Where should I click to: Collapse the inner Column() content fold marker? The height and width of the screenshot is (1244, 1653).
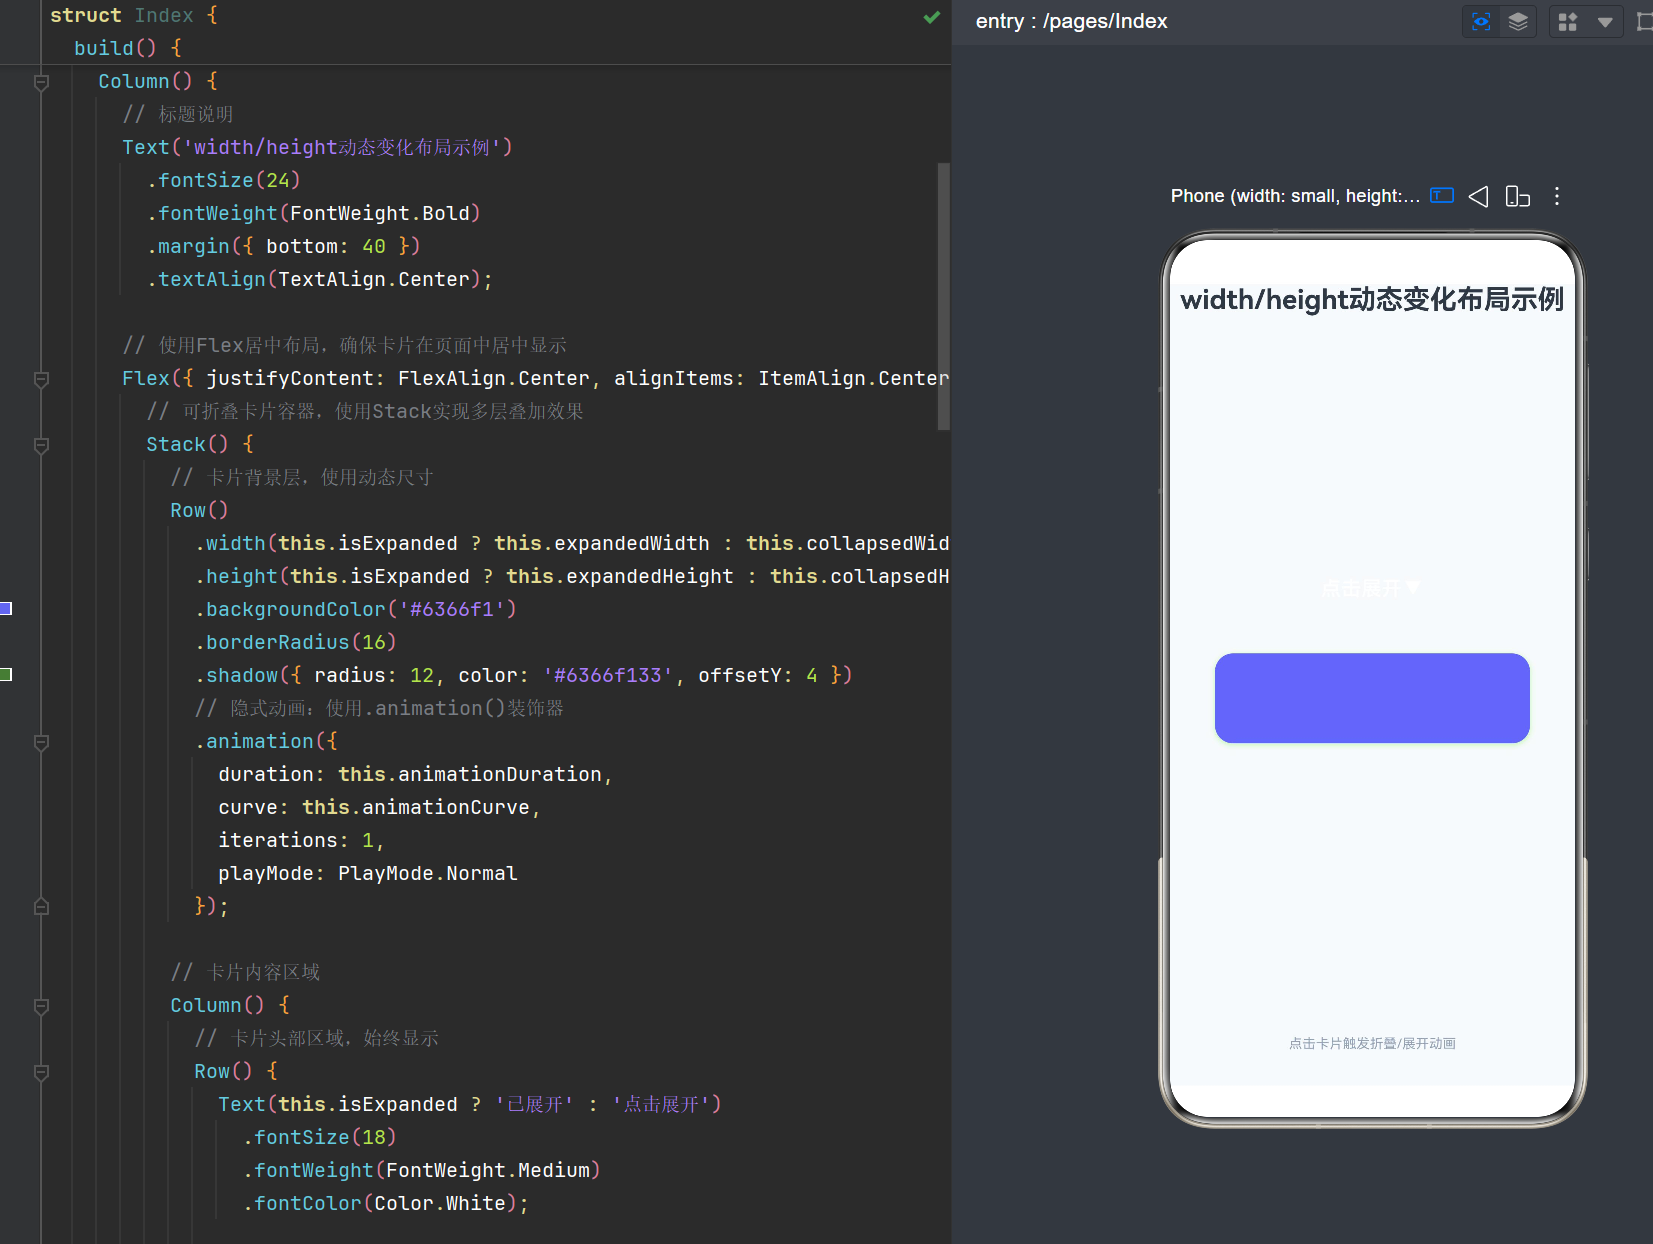tap(41, 1006)
